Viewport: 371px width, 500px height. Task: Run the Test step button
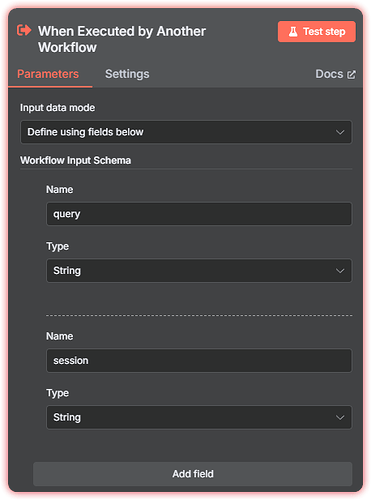click(x=317, y=32)
